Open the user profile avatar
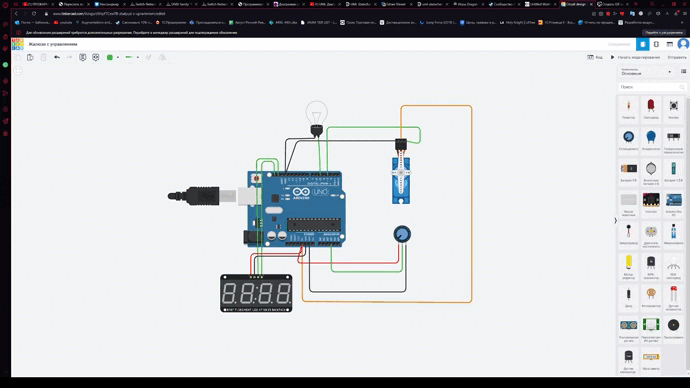690x388 pixels. [683, 44]
